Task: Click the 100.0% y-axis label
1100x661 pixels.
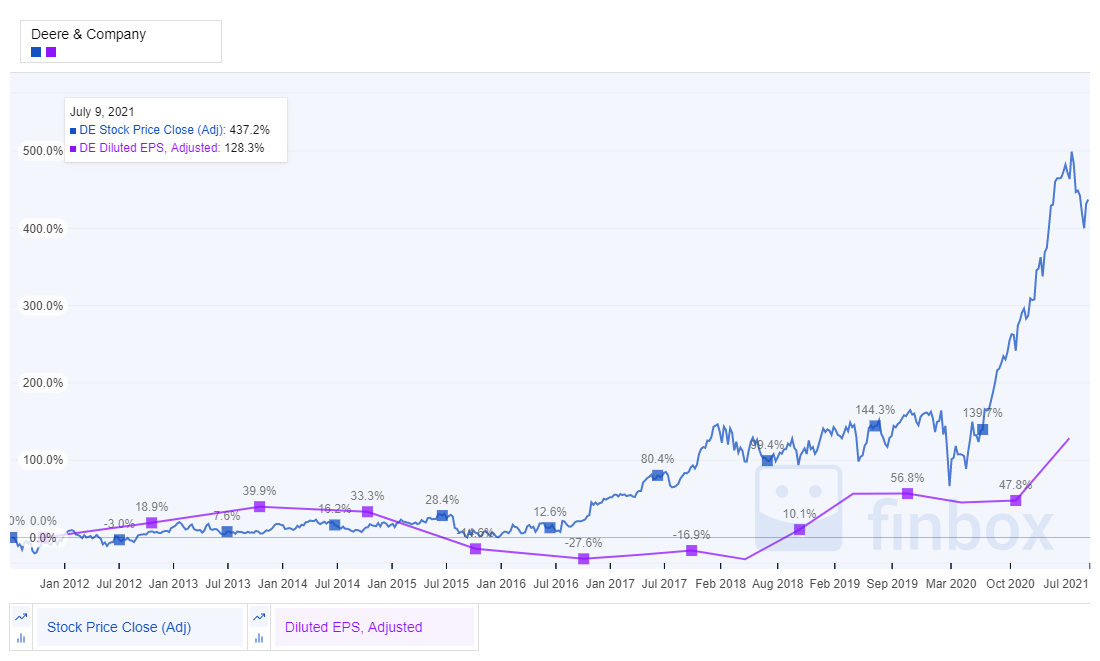Action: (43, 460)
